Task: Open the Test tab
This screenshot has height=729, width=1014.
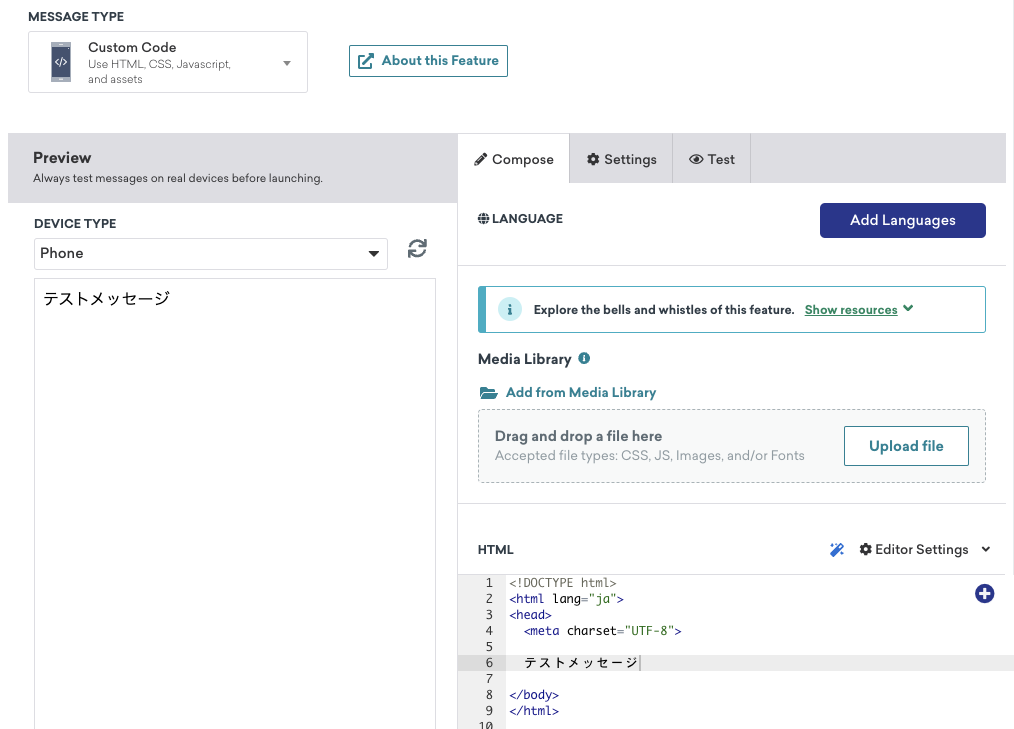Action: (x=711, y=159)
